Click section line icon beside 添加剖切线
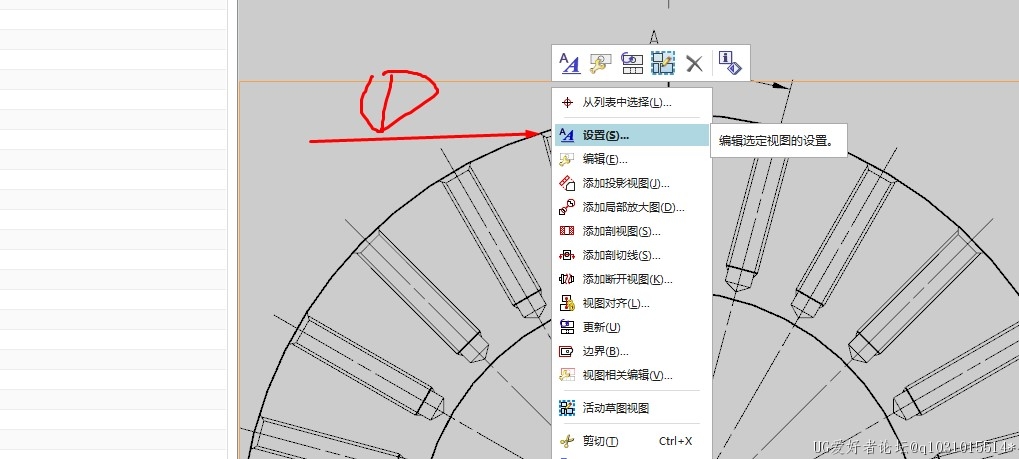The height and width of the screenshot is (459, 1019). [567, 255]
